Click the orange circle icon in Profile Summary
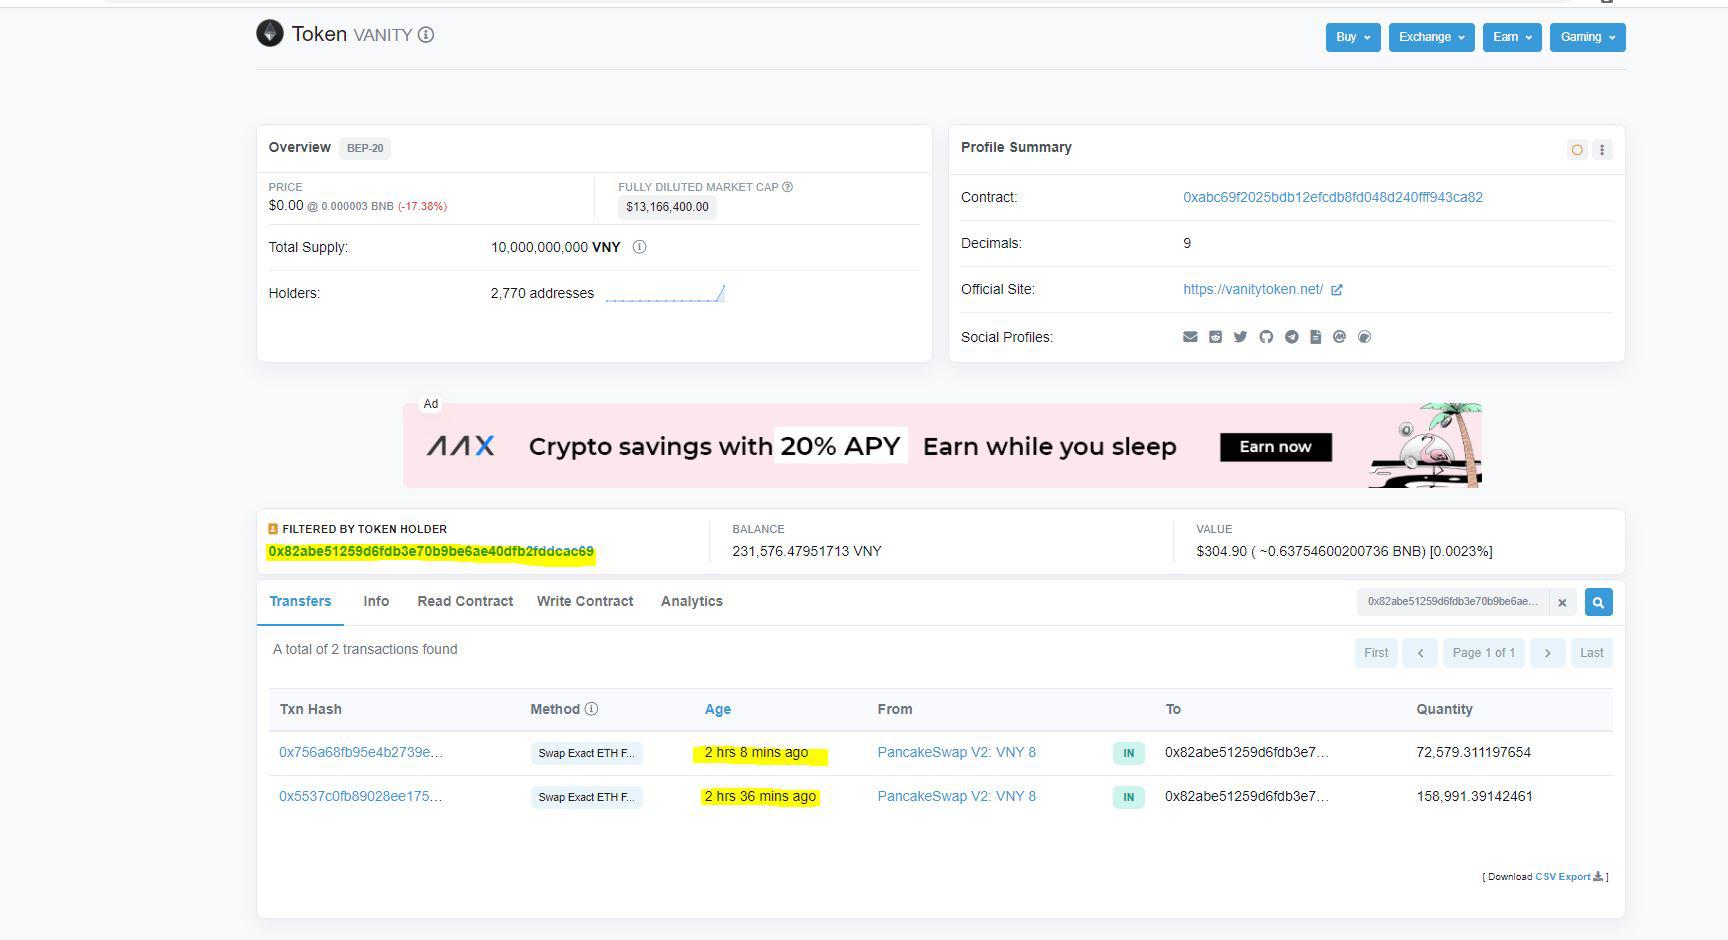This screenshot has height=940, width=1728. (1577, 150)
